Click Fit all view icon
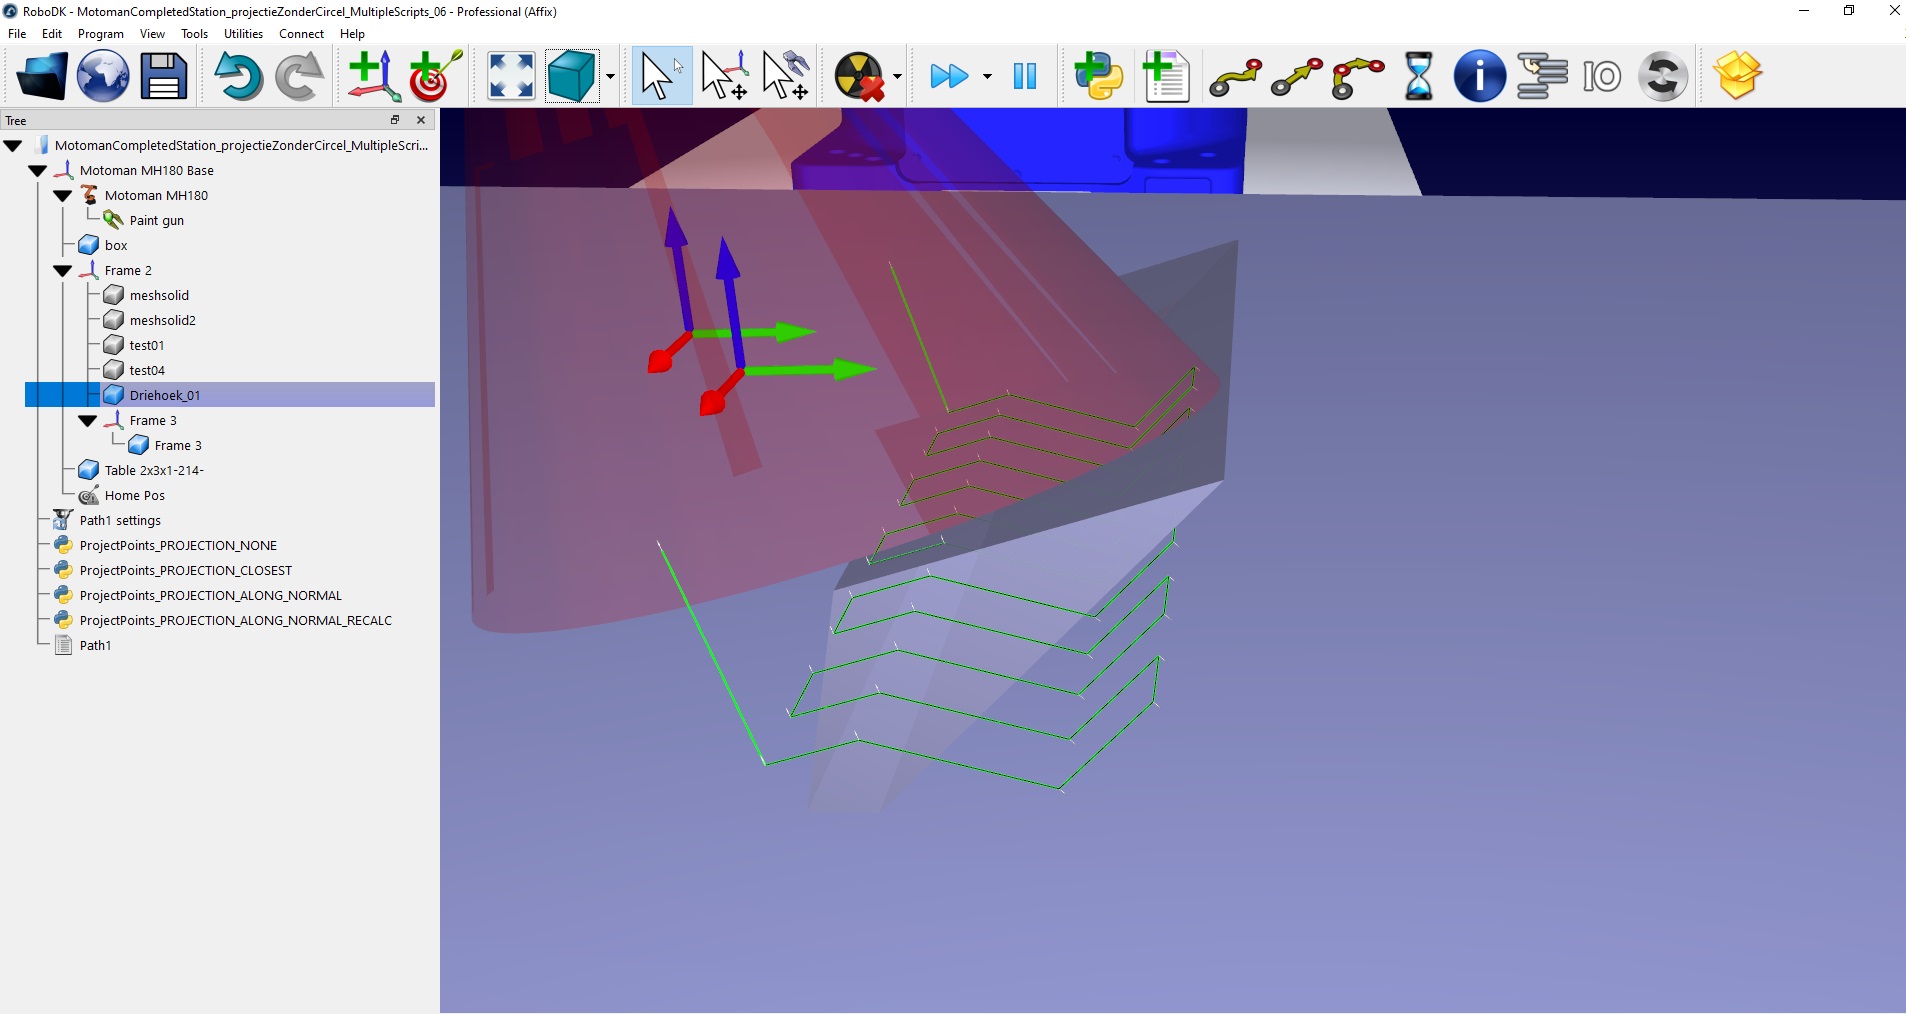Viewport: 1906px width, 1014px height. coord(511,76)
